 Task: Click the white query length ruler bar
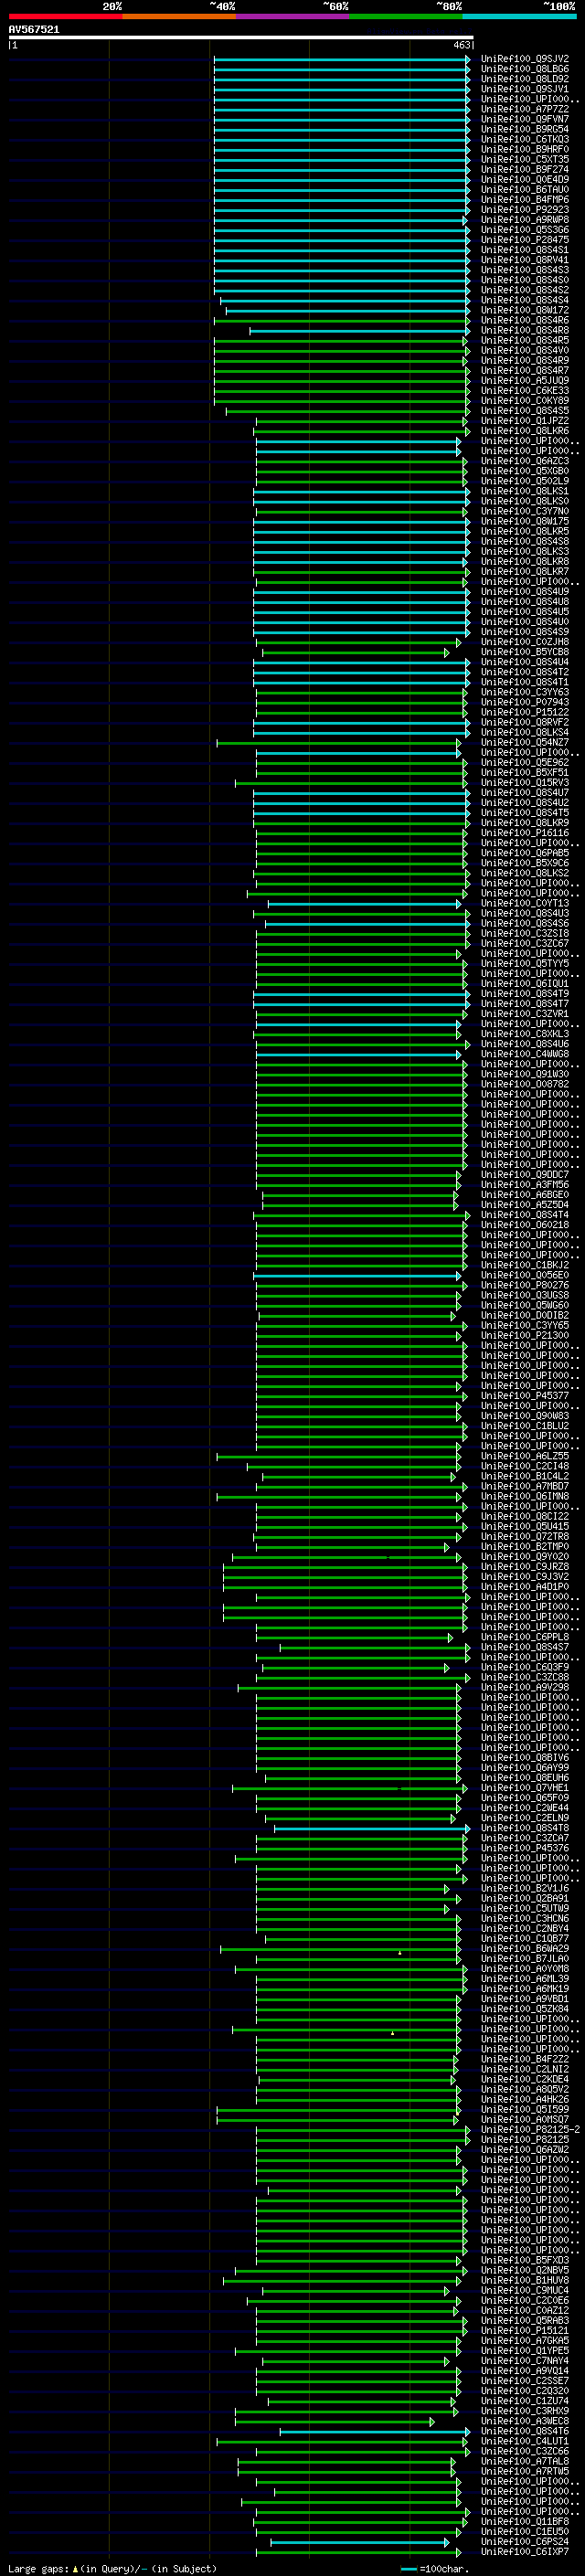click(x=241, y=38)
